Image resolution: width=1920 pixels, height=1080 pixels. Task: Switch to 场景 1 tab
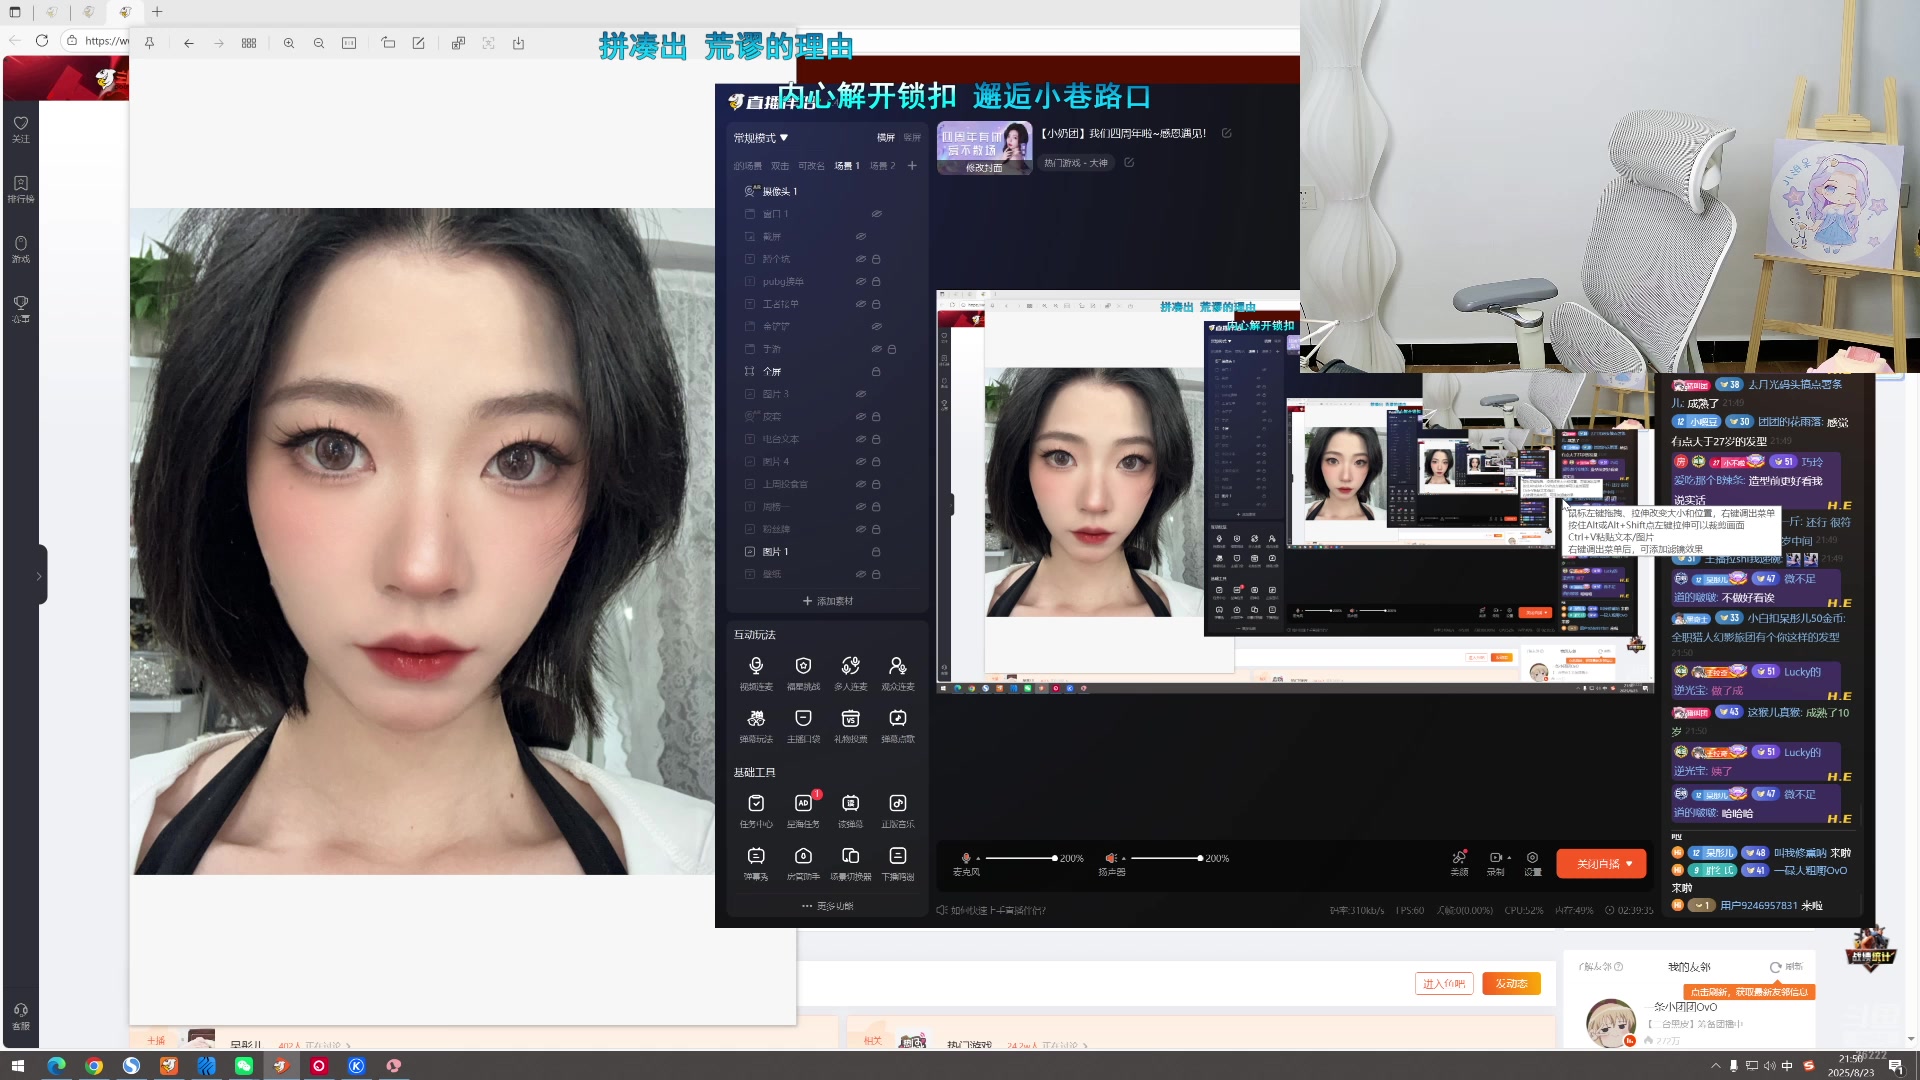[x=847, y=166]
